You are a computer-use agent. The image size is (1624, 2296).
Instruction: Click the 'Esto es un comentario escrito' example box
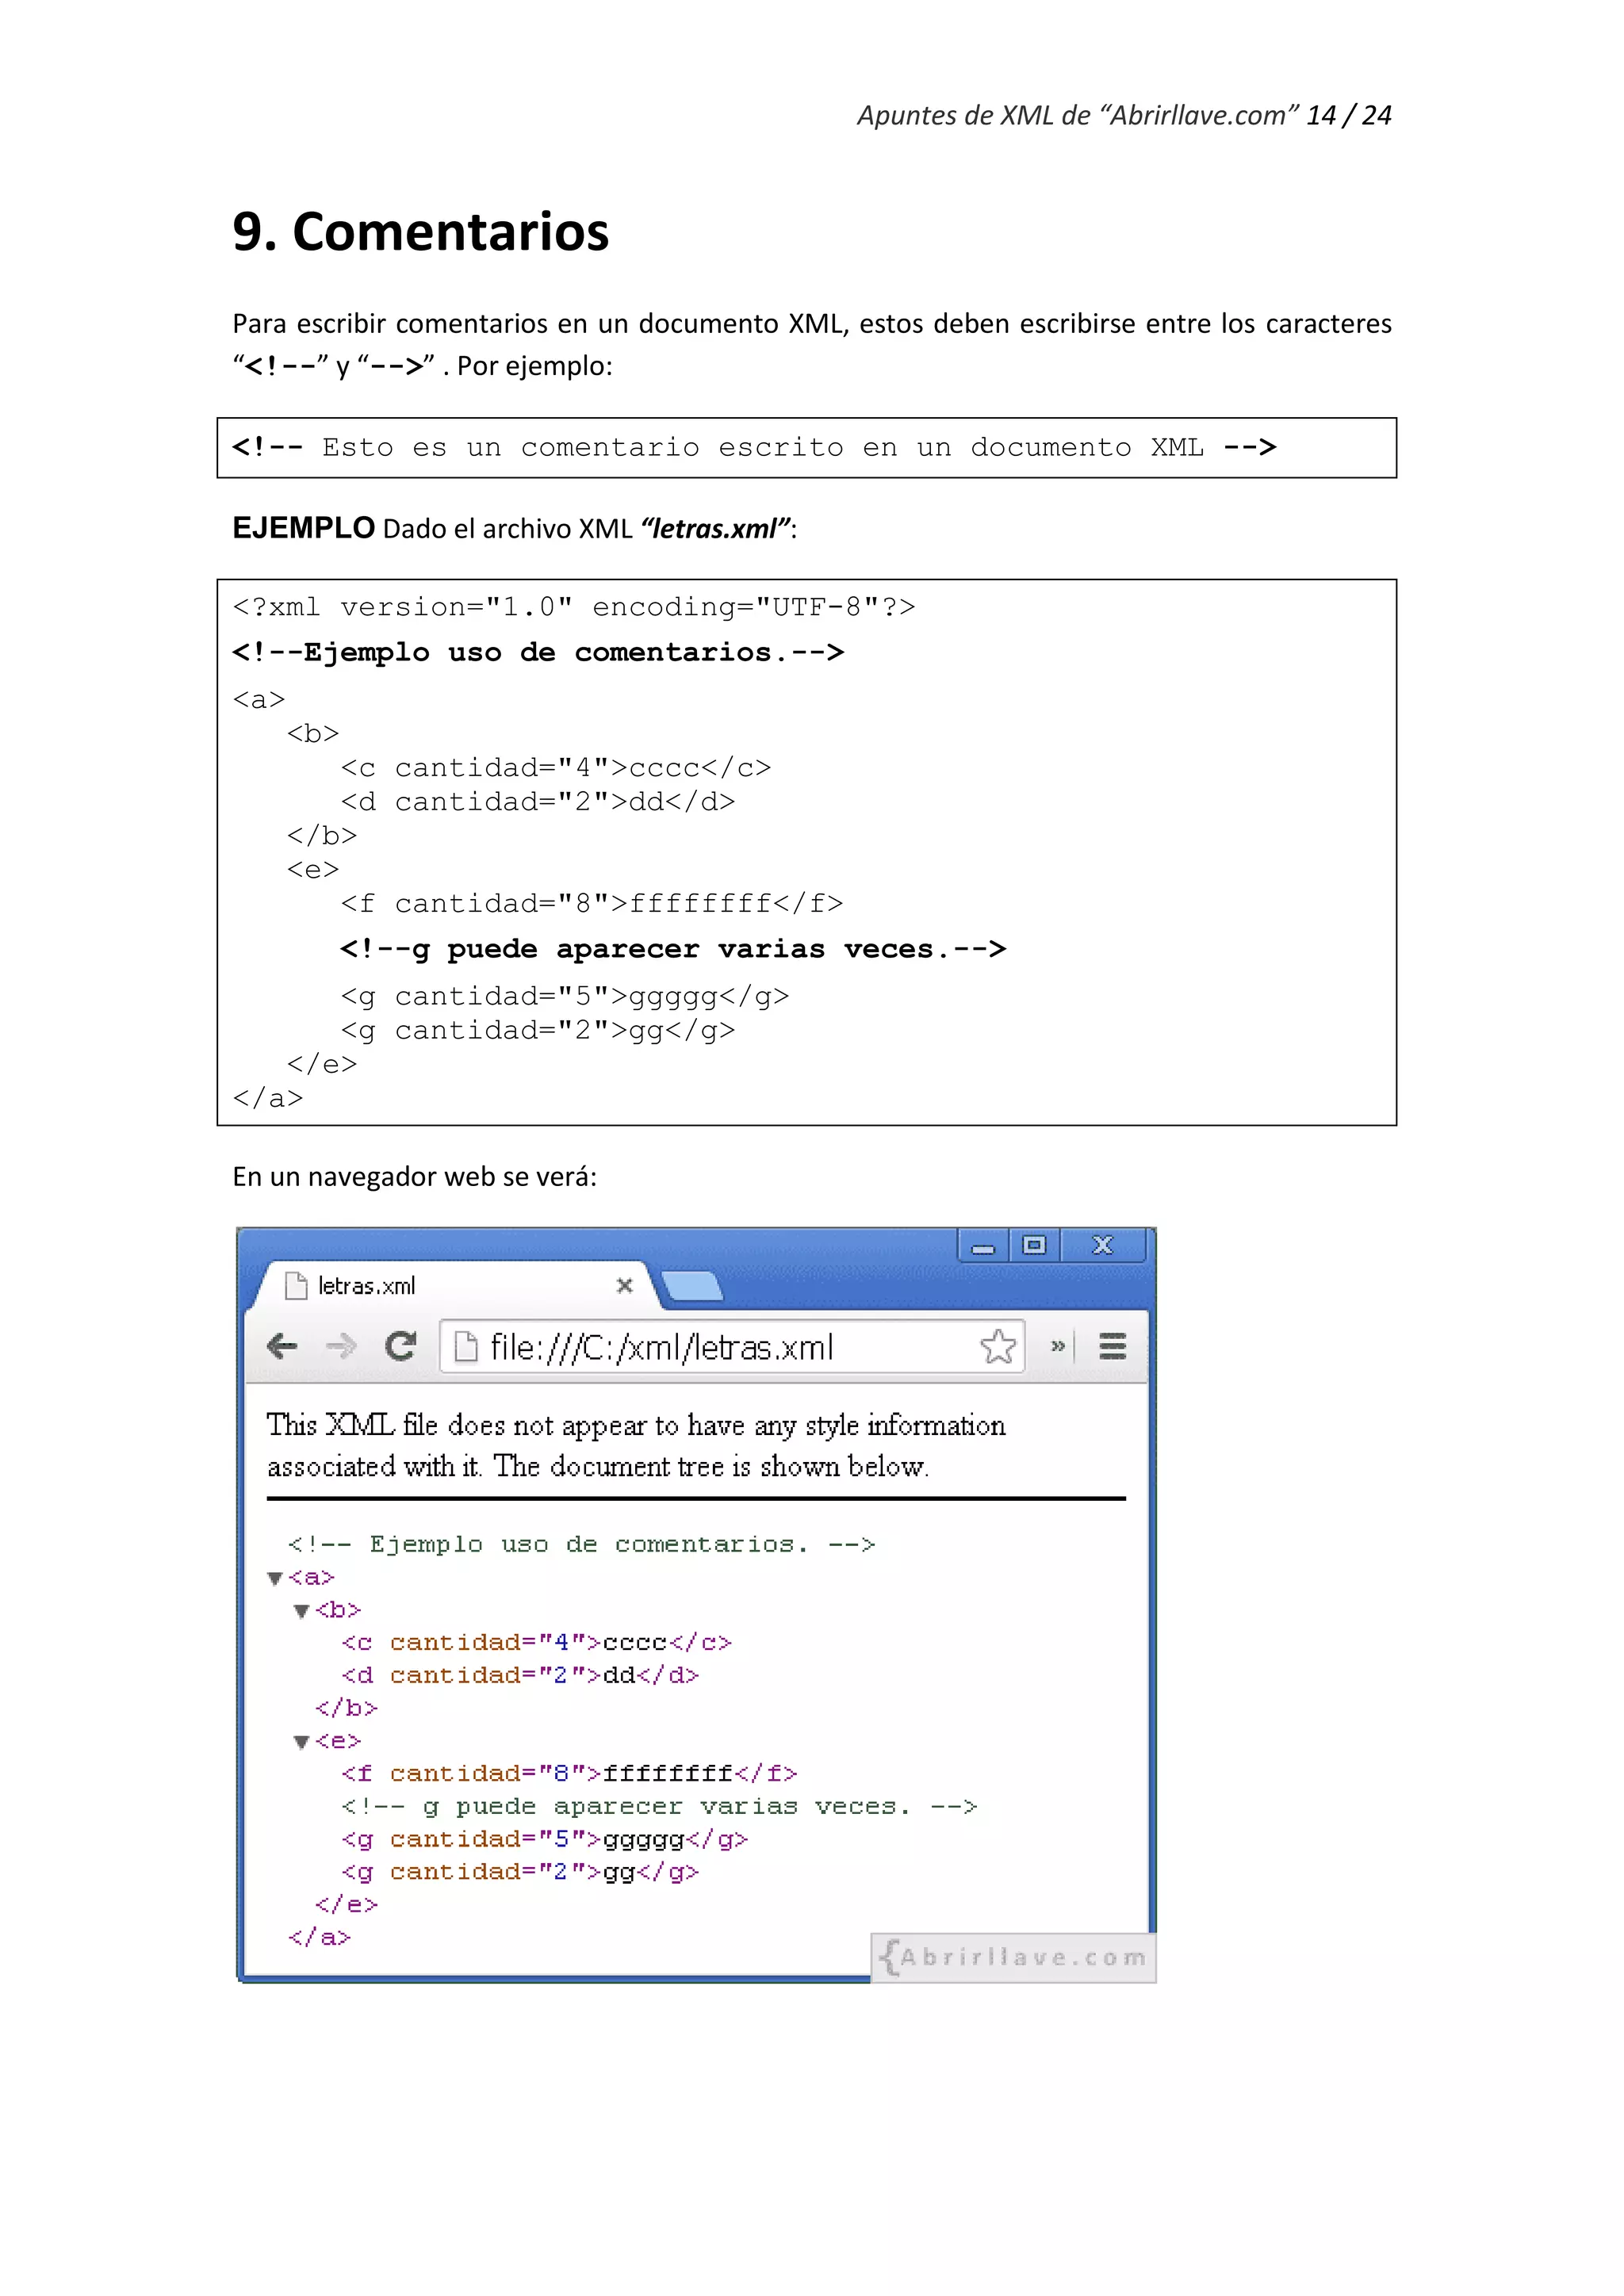click(806, 448)
